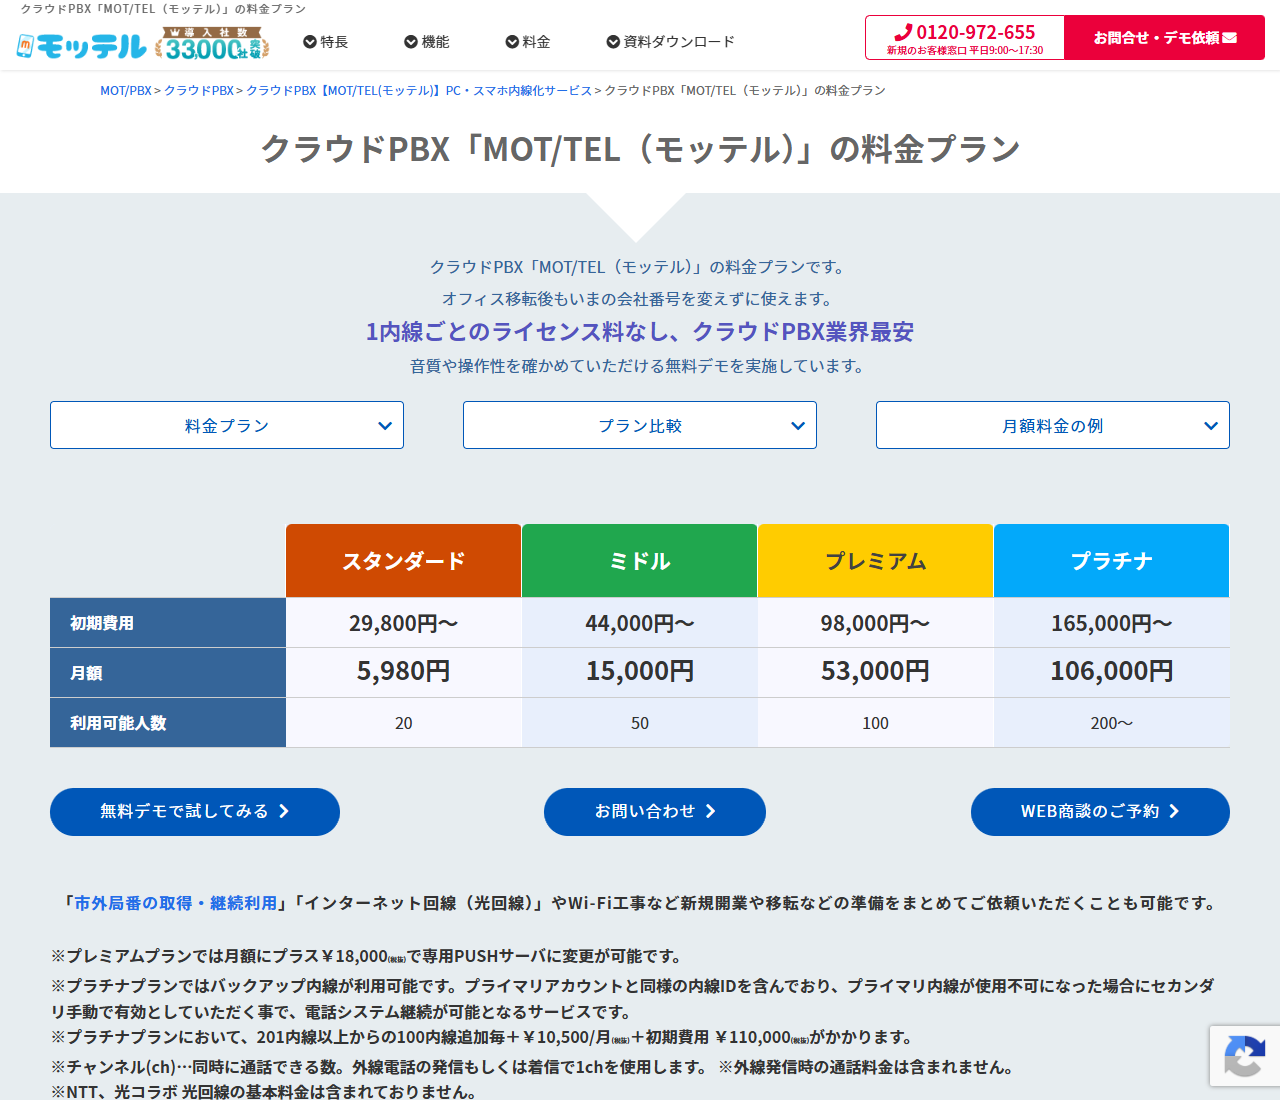Click the 53,000円 monthly price cell

tap(876, 672)
